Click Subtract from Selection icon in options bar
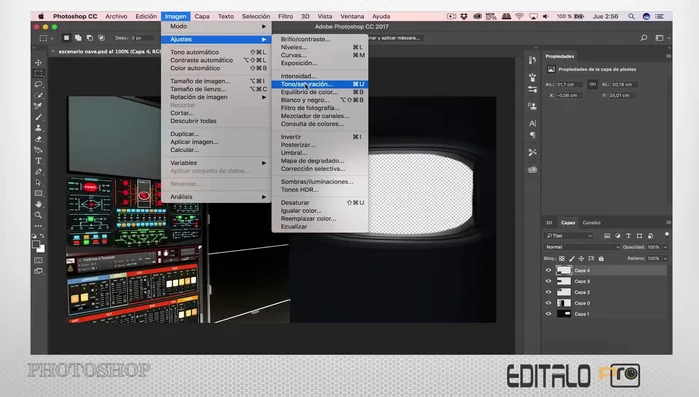Screen dimensions: 699x397 pos(90,38)
